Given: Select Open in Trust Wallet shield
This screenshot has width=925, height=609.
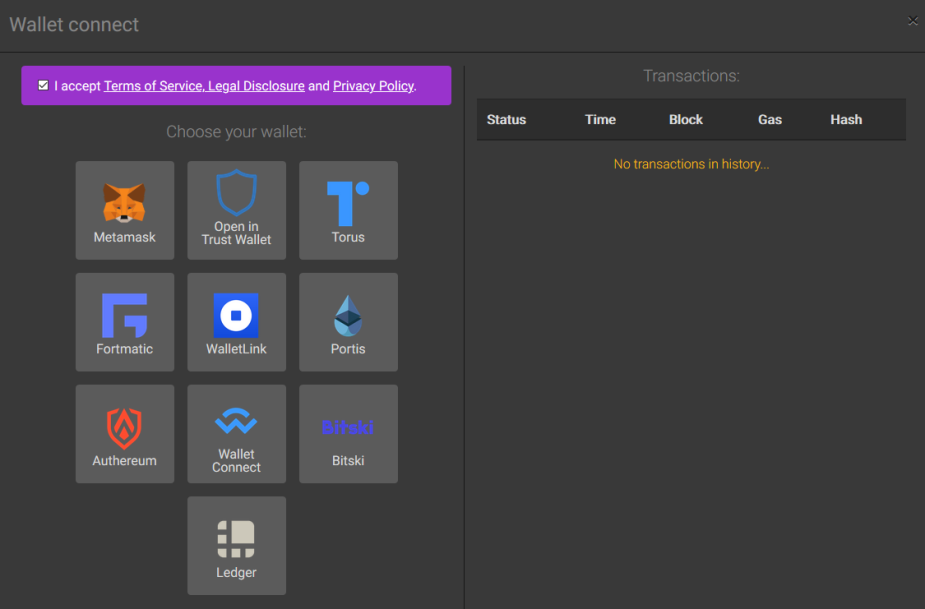Looking at the screenshot, I should tap(237, 210).
